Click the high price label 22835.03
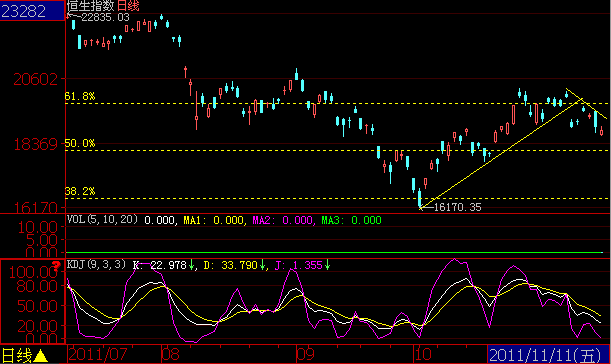611x364 pixels. point(105,17)
